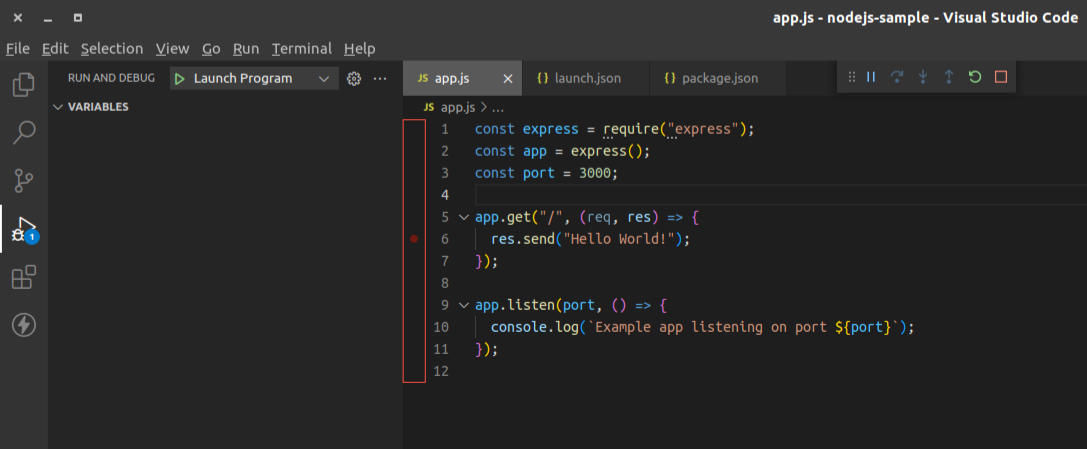Open the File menu
Viewport: 1087px width, 449px height.
click(18, 49)
